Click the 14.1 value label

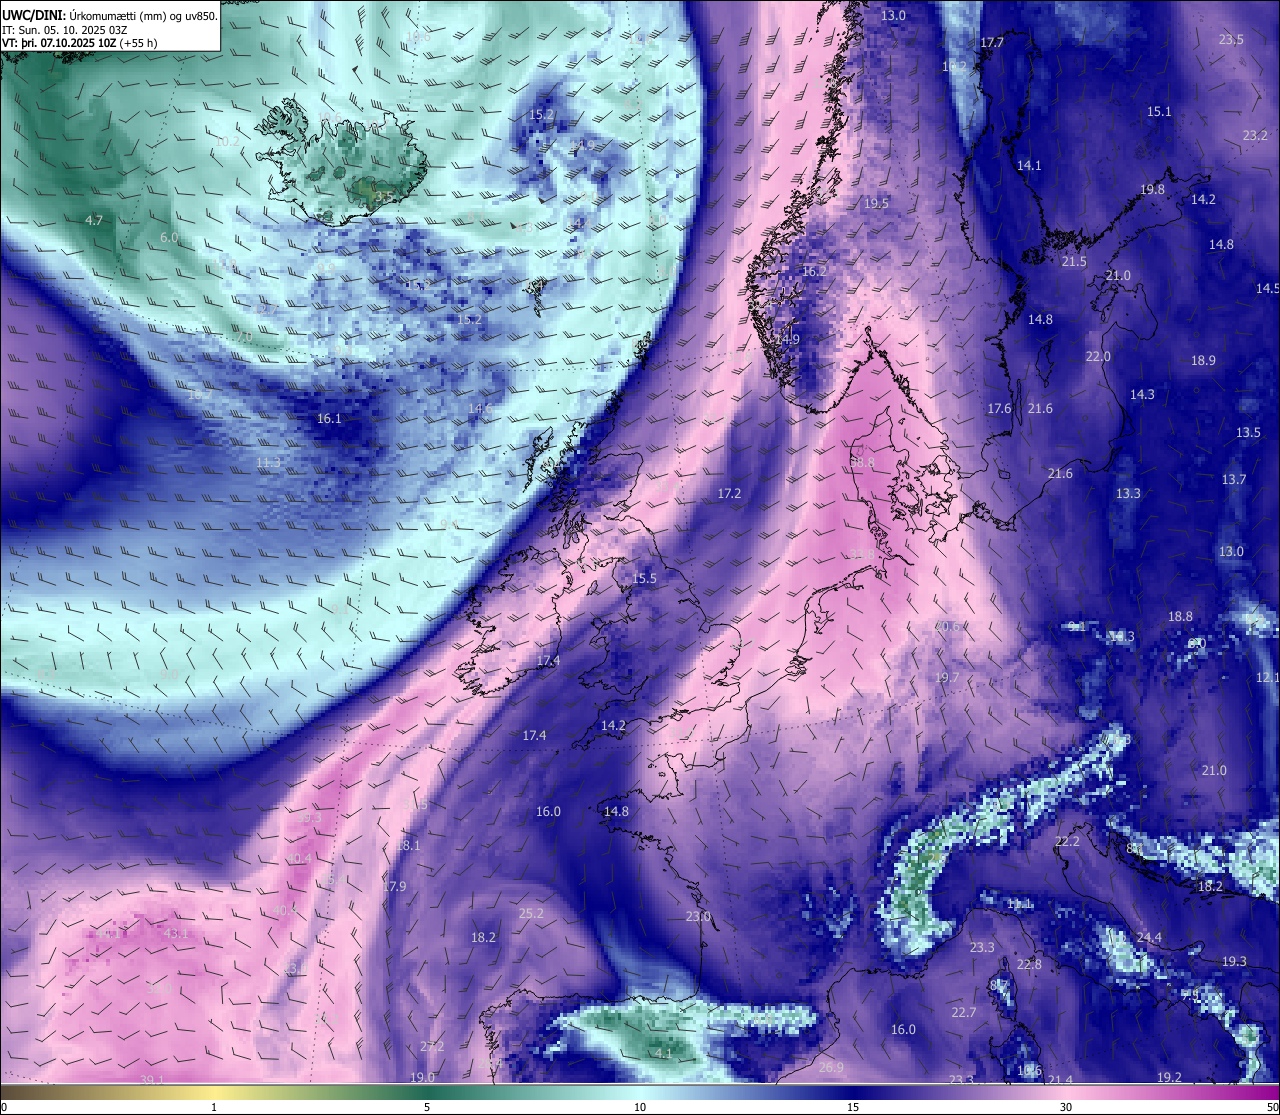tap(1029, 165)
